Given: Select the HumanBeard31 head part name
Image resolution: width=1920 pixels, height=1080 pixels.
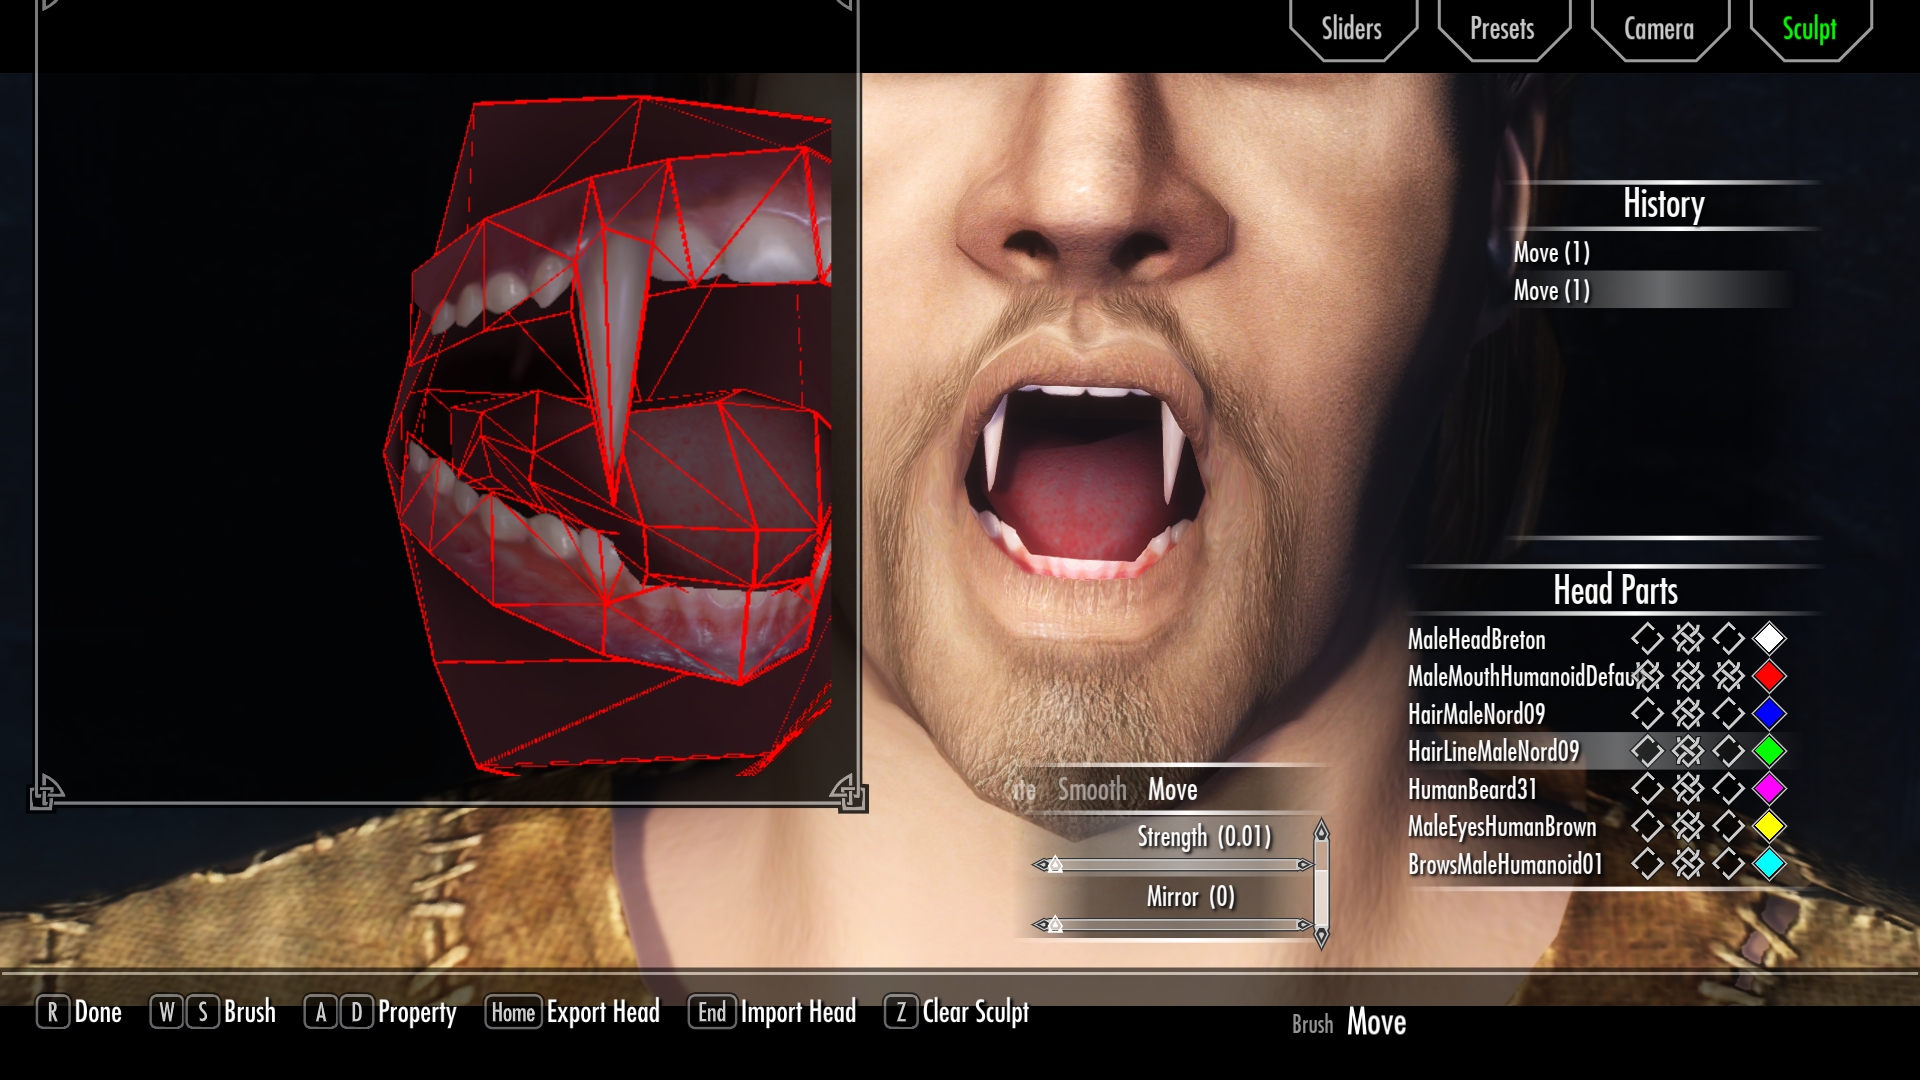Looking at the screenshot, I should (1472, 789).
